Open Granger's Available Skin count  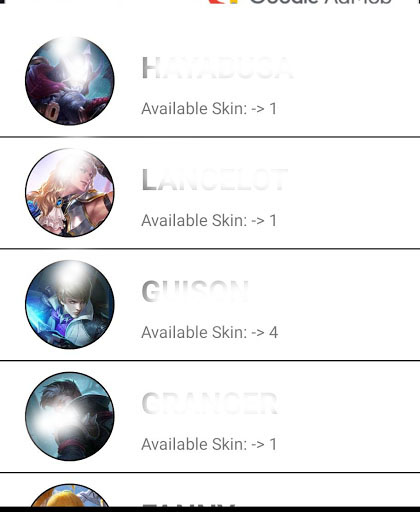pos(209,444)
